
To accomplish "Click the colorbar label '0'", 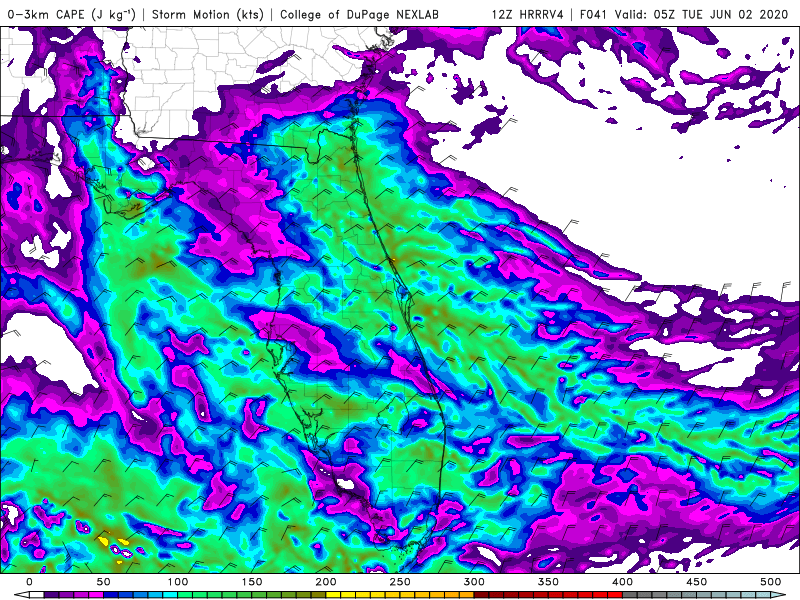I will (29, 582).
